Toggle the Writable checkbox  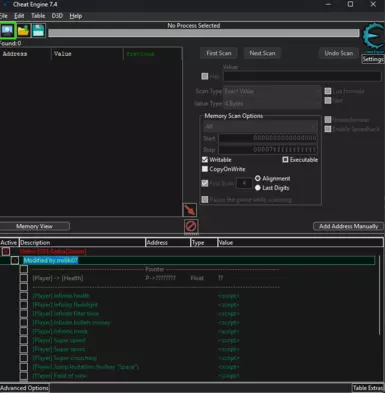tap(205, 160)
